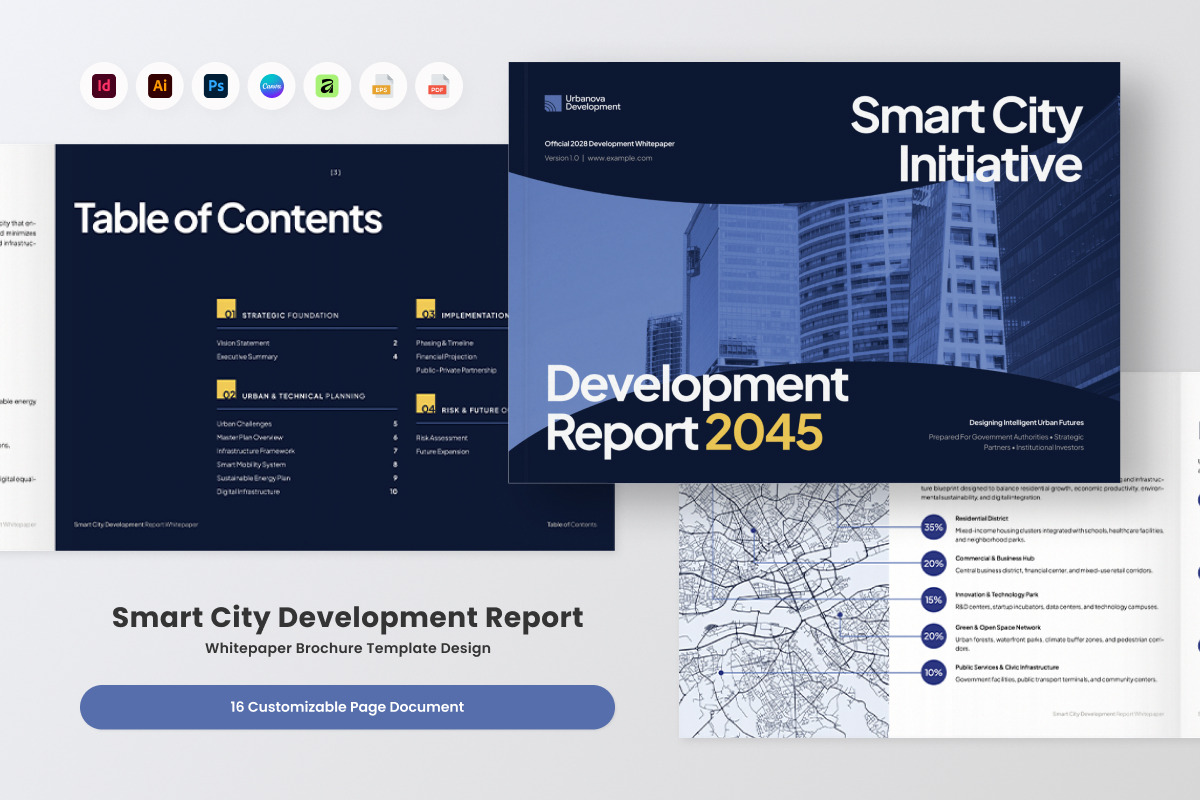This screenshot has height=800, width=1200.
Task: Select the Photoshop icon
Action: point(216,86)
